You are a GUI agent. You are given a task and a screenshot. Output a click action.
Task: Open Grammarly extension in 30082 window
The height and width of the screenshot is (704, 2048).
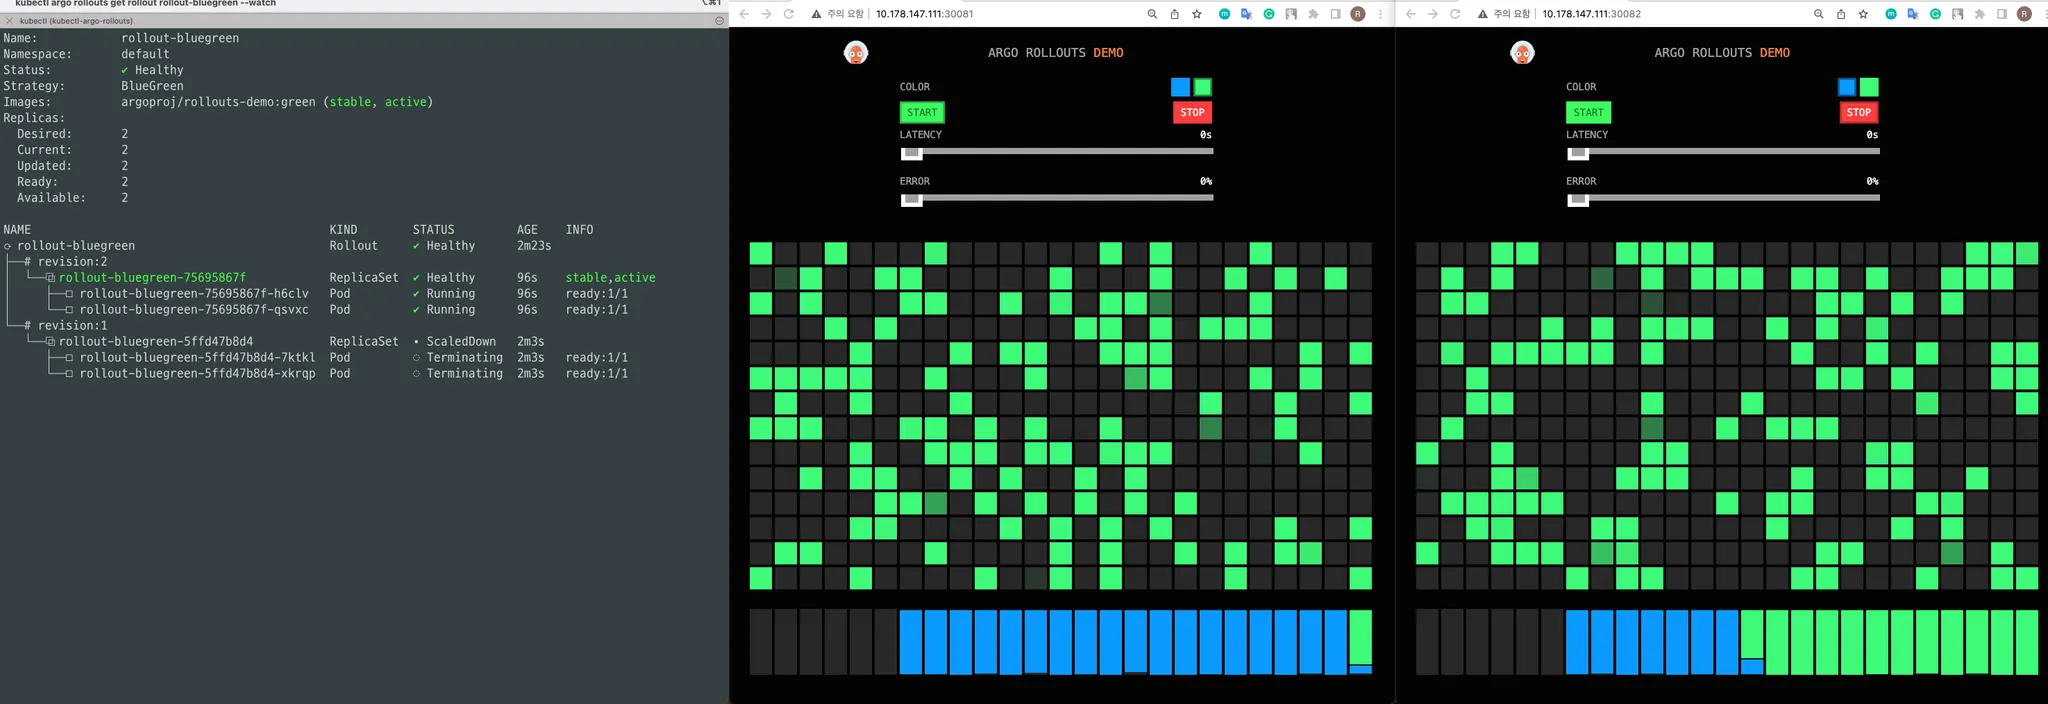[1935, 14]
